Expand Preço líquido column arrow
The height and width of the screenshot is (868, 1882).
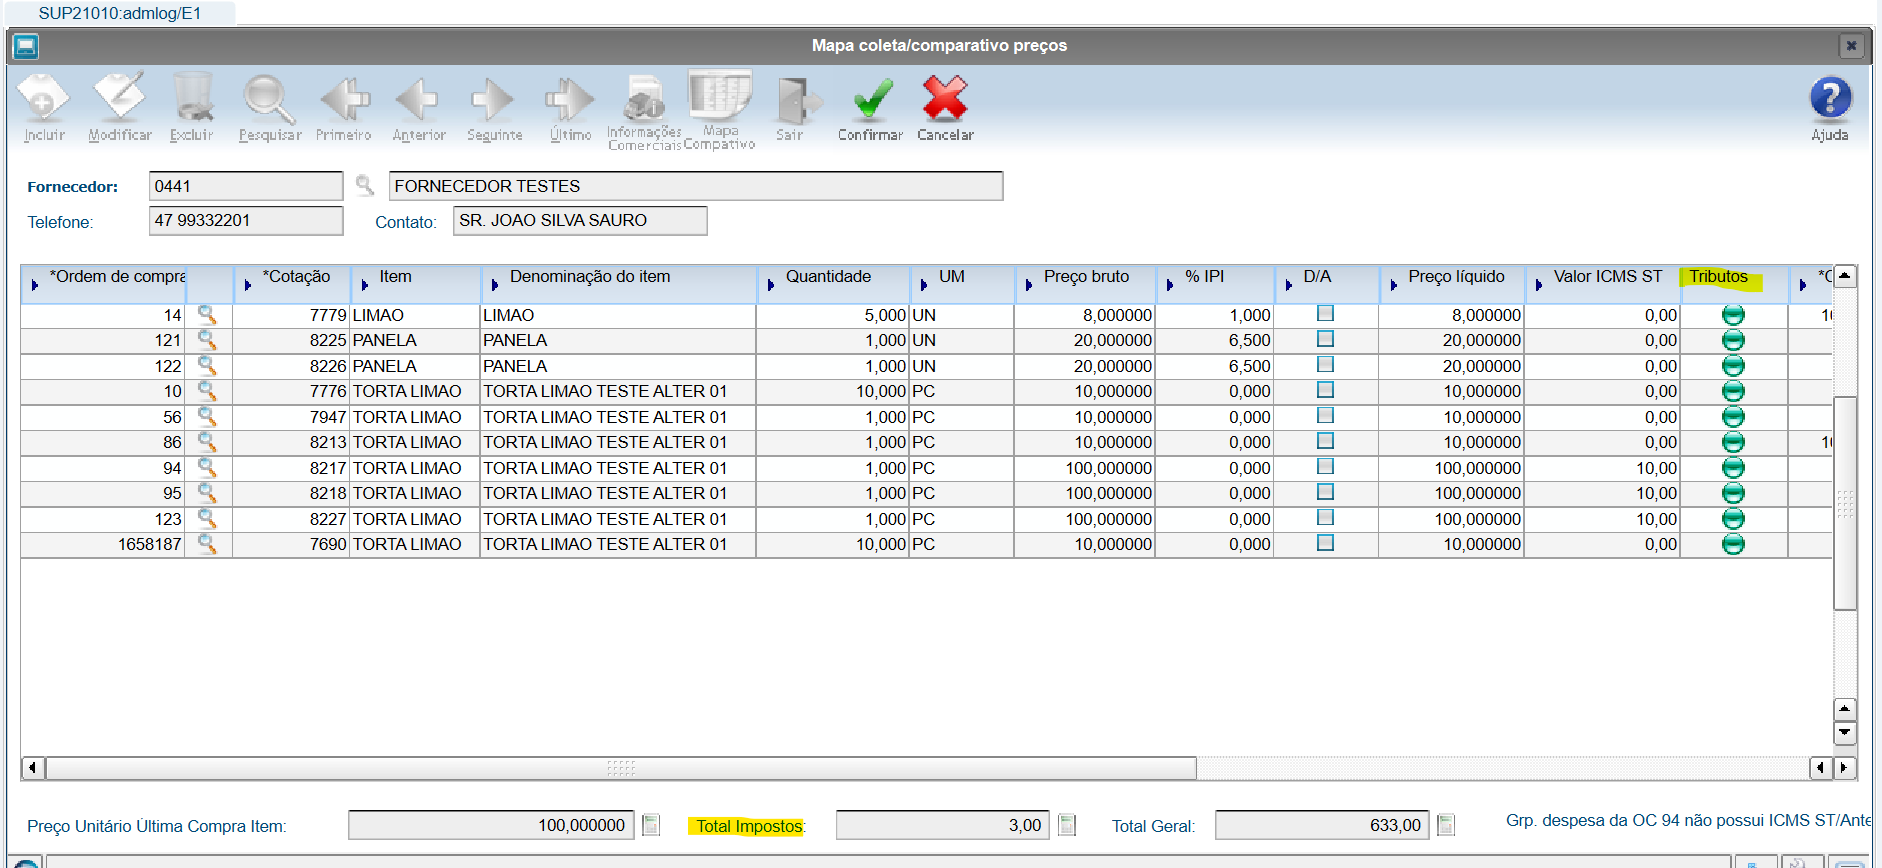(x=1393, y=285)
